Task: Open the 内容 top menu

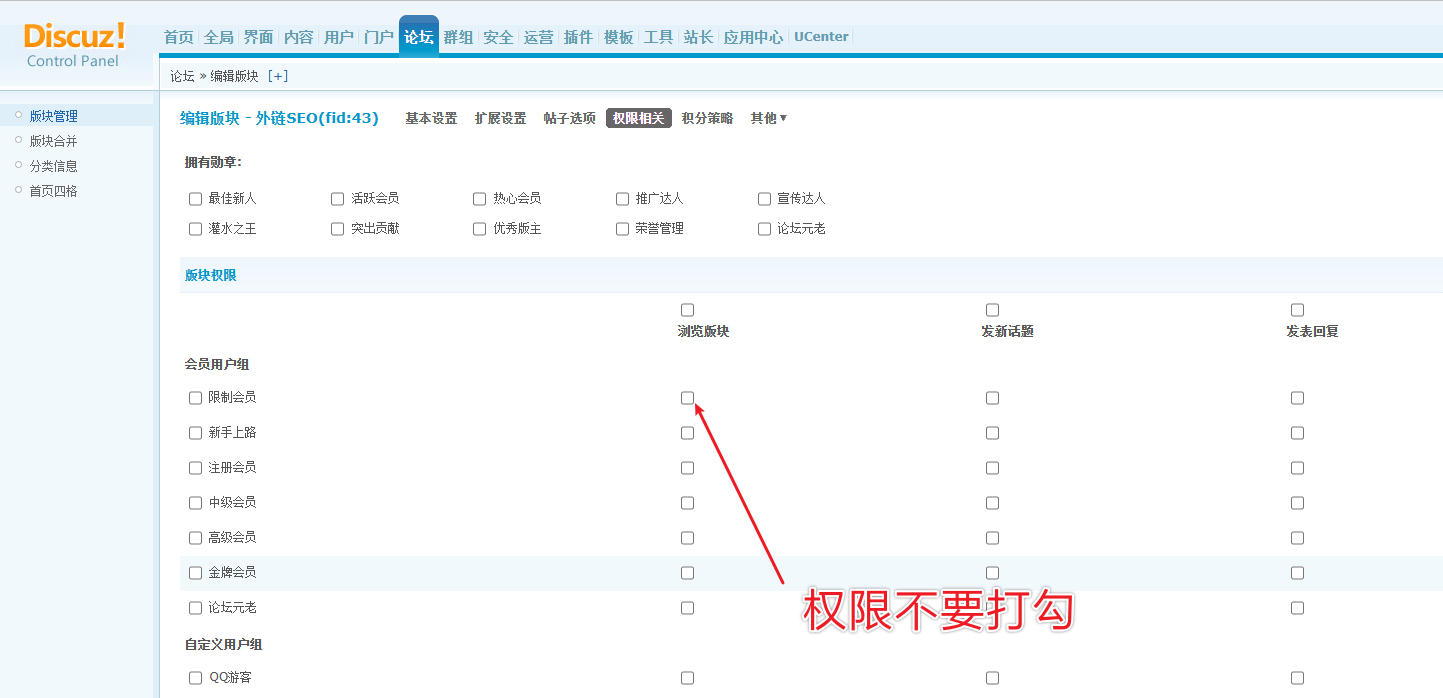Action: (x=299, y=37)
